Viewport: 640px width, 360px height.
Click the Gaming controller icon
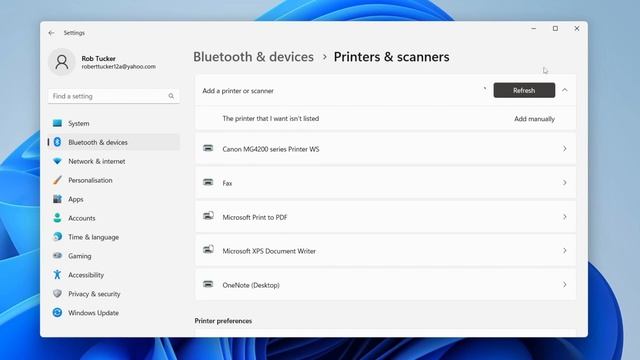(x=57, y=256)
